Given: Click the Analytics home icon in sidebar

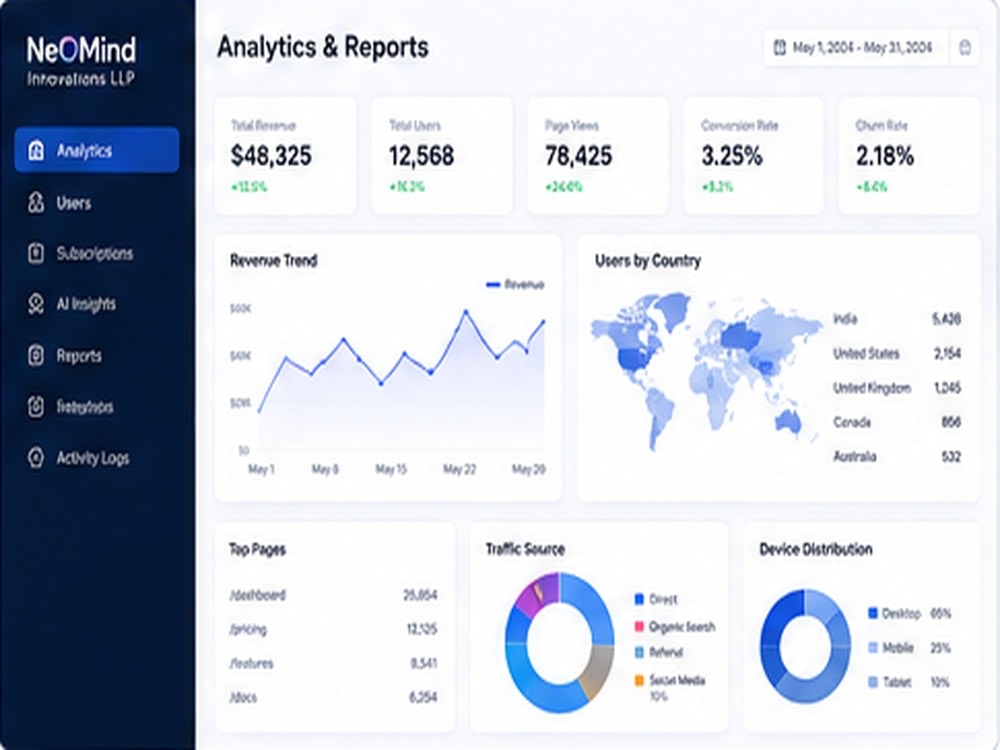Looking at the screenshot, I should click(x=36, y=151).
